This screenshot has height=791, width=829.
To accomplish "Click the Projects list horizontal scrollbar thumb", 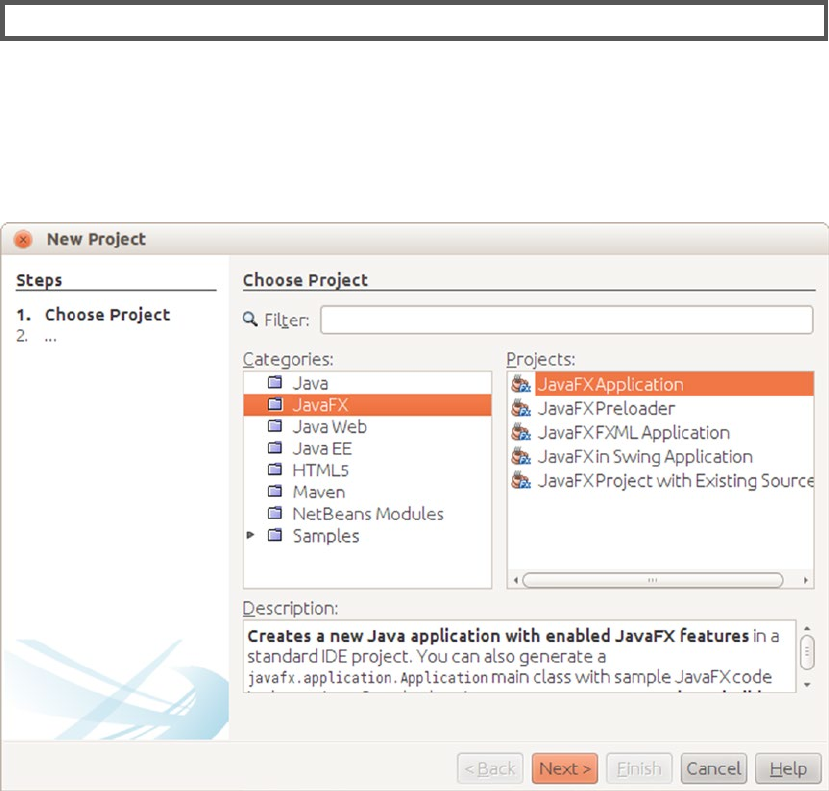I will (652, 580).
